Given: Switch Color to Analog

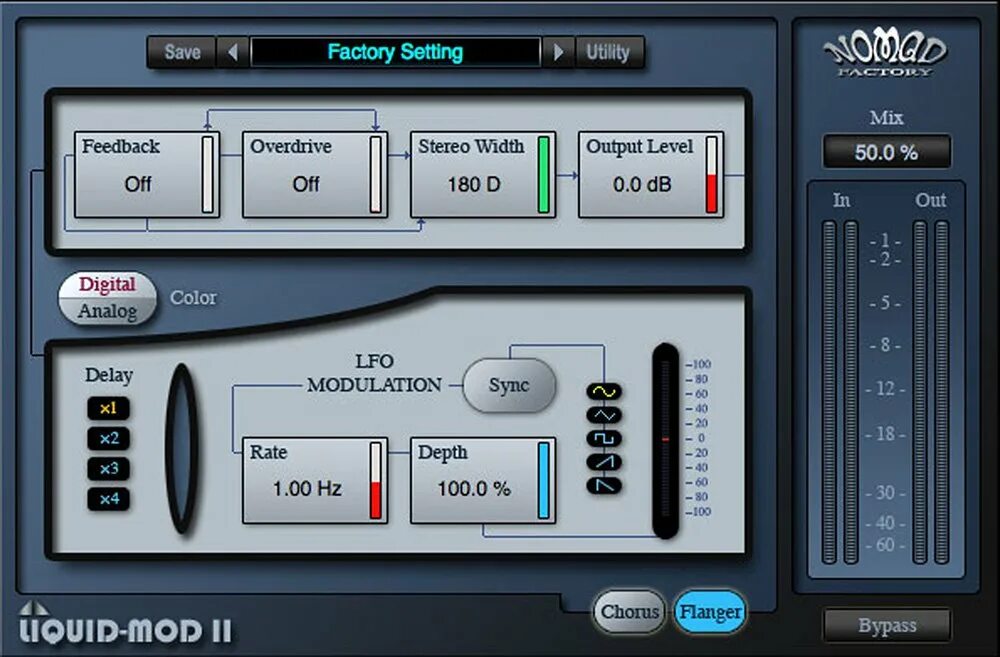Looking at the screenshot, I should coord(107,311).
